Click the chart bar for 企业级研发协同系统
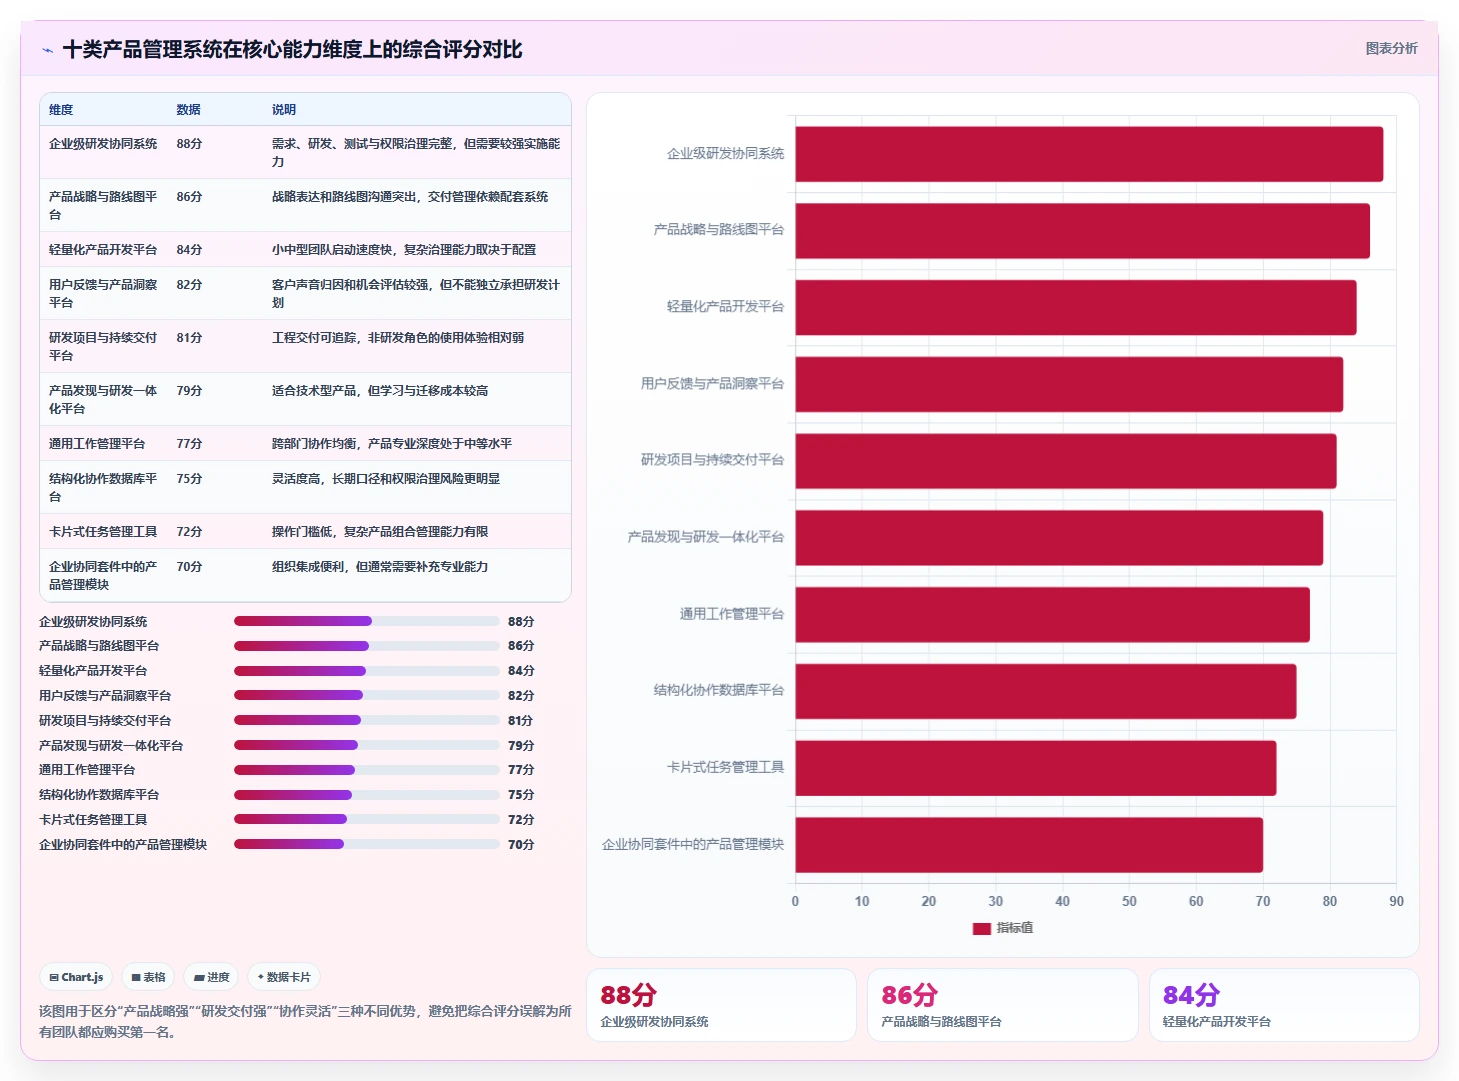The height and width of the screenshot is (1081, 1459). pos(1089,154)
